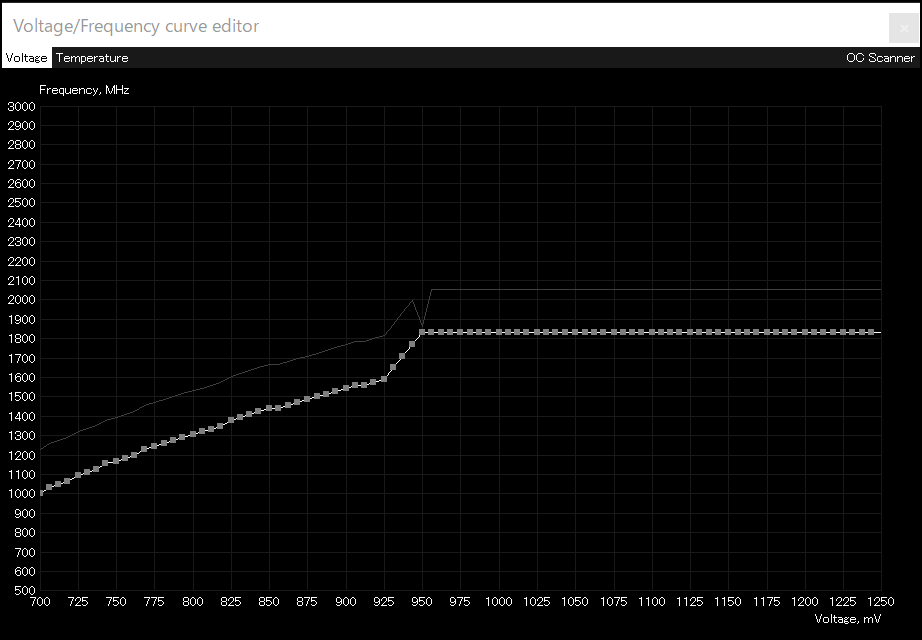Click the 'Voltage/Frequency curve editor' title text
Image resolution: width=922 pixels, height=640 pixels.
click(136, 26)
